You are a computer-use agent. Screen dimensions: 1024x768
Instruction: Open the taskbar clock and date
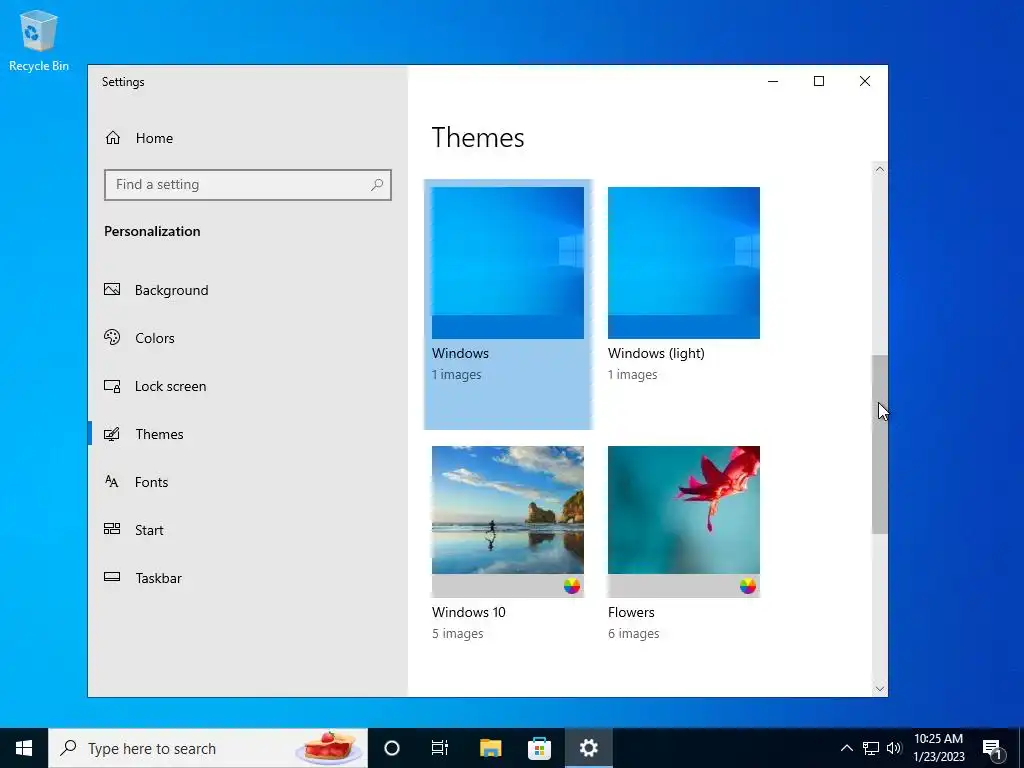coord(938,748)
